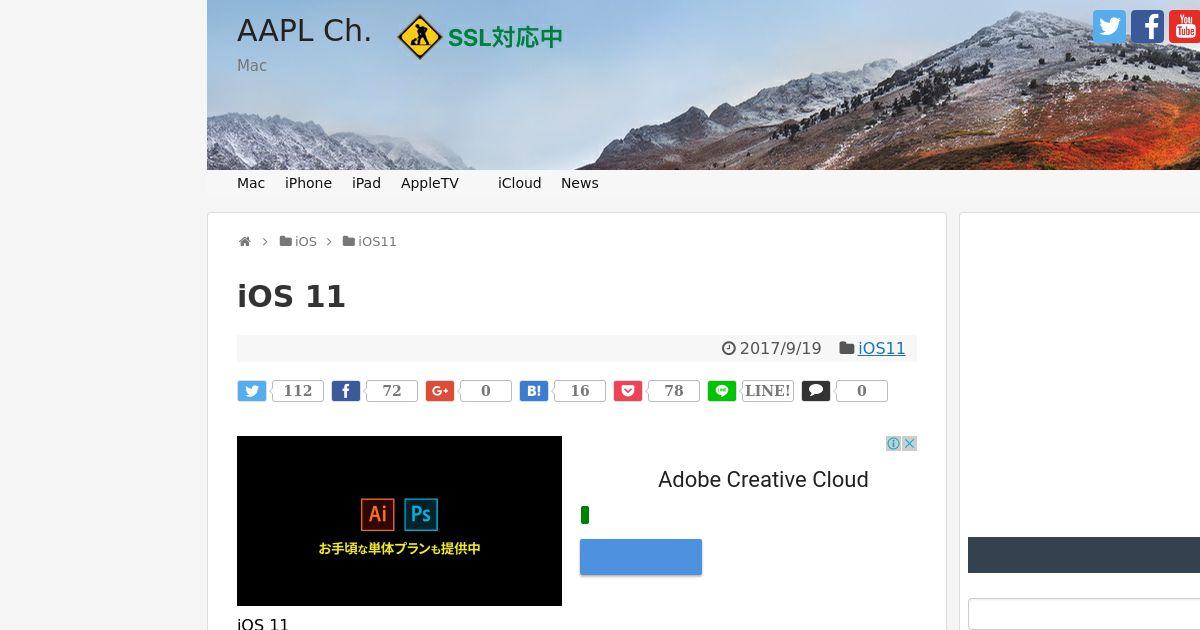1200x630 pixels.
Task: Click the Adobe Creative Cloud ad headline
Action: (x=763, y=480)
